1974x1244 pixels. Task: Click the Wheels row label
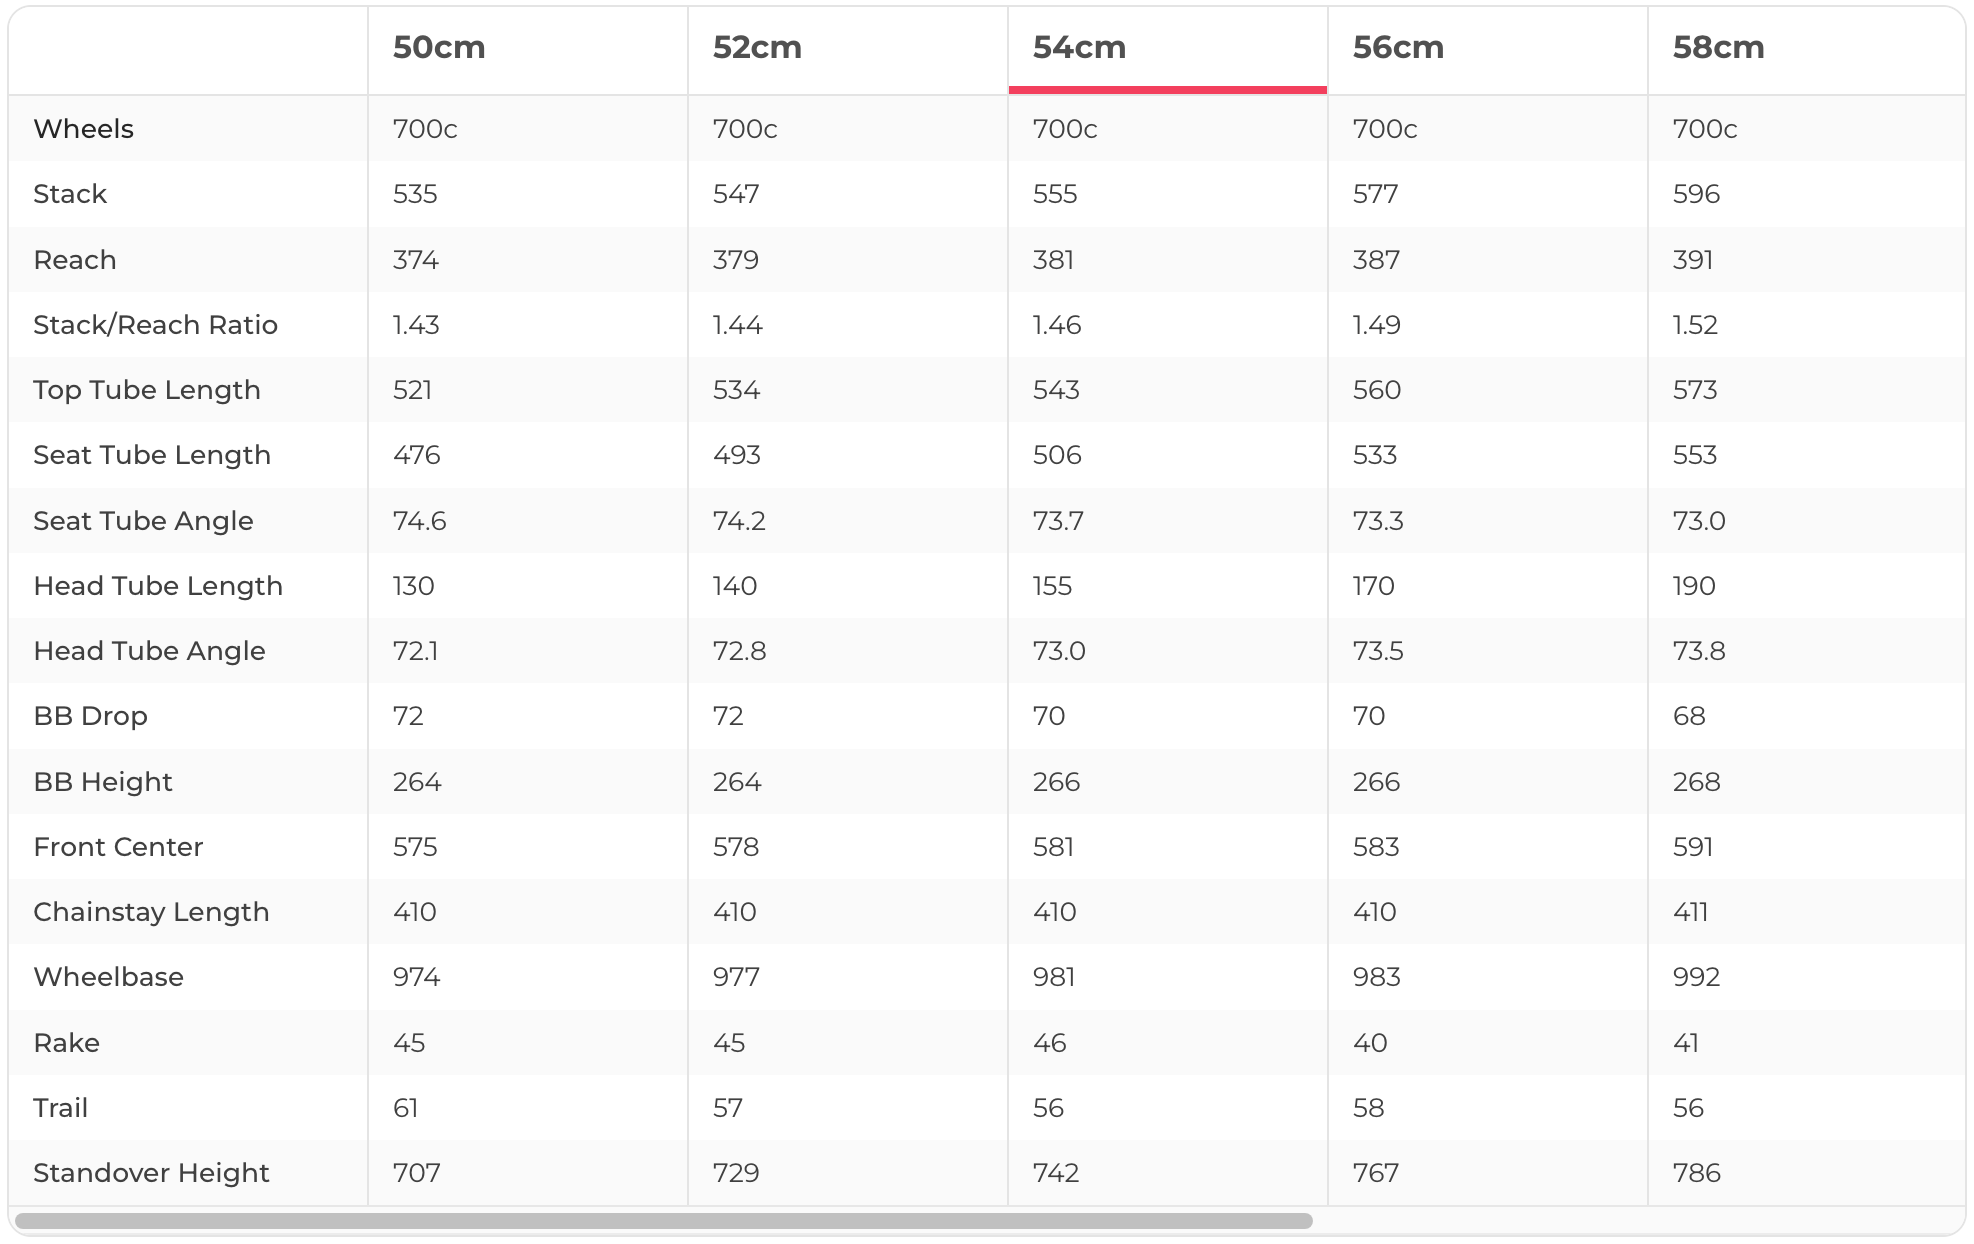tap(84, 129)
